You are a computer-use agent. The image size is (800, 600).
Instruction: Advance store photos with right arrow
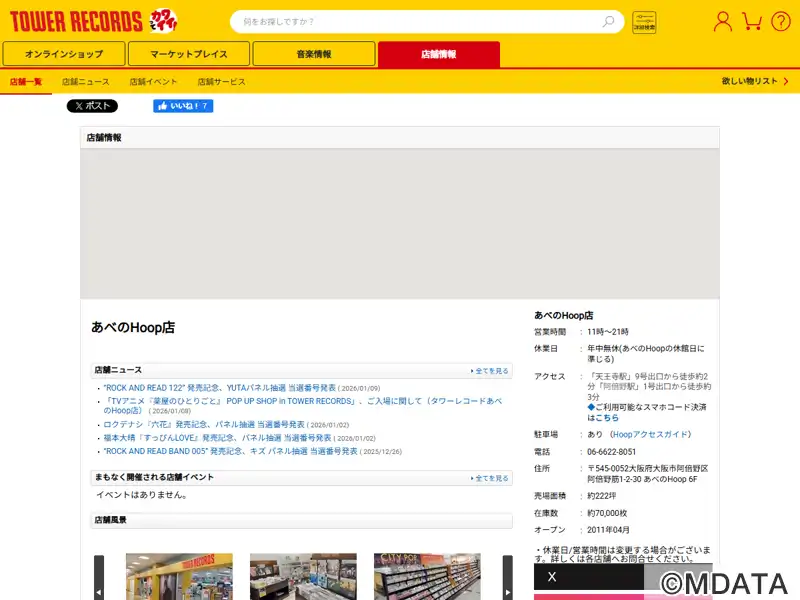tap(507, 578)
